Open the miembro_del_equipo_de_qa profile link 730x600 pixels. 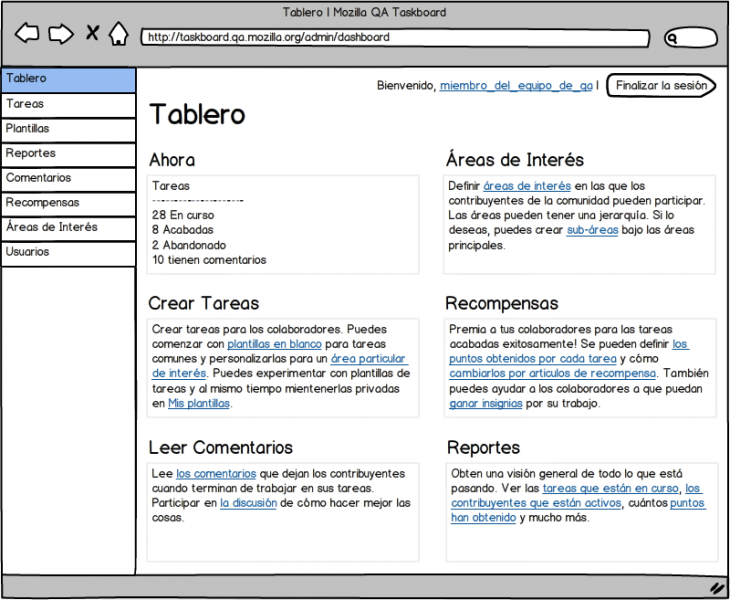[x=516, y=86]
